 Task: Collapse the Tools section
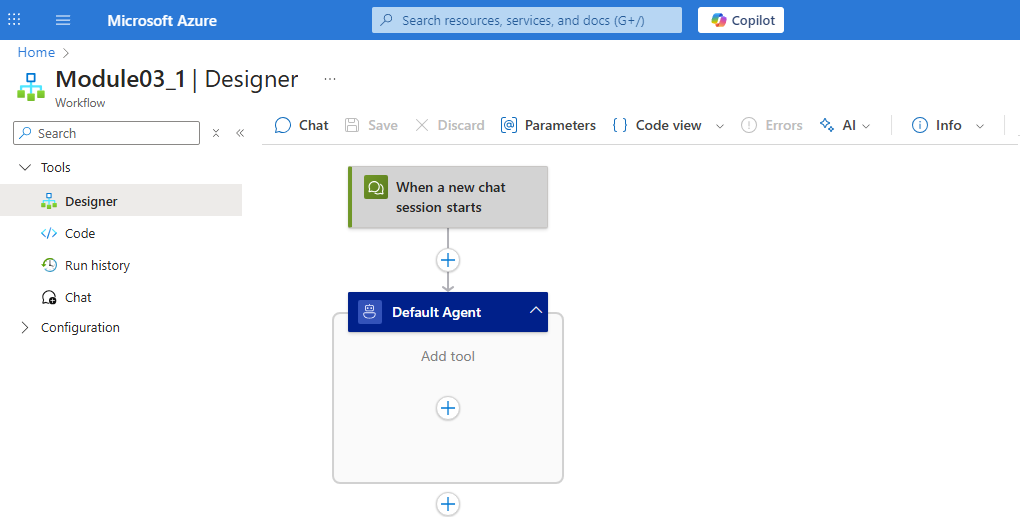pyautogui.click(x=25, y=167)
